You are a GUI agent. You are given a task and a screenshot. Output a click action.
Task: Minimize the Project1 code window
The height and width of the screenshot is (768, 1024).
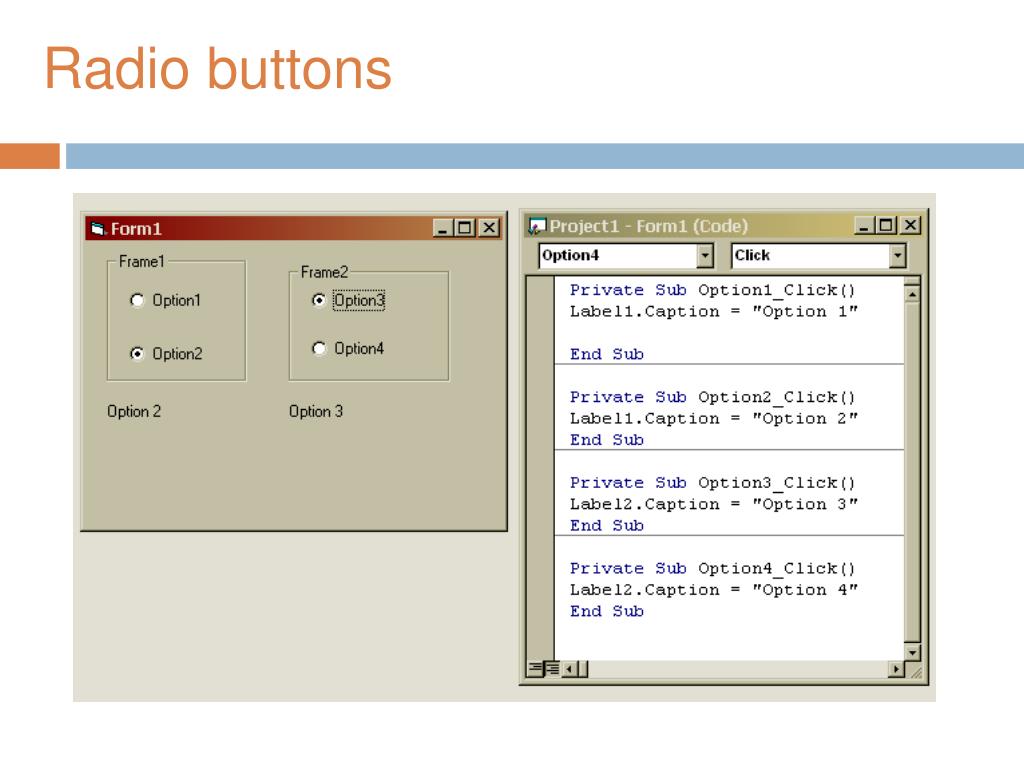click(863, 225)
